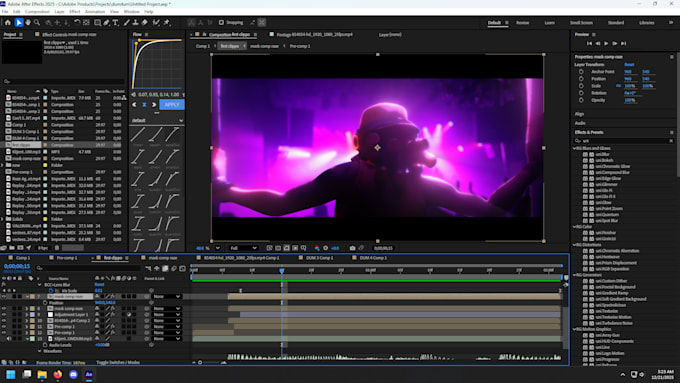Select the Selection arrow tool
Image resolution: width=680 pixels, height=383 pixels.
point(19,23)
